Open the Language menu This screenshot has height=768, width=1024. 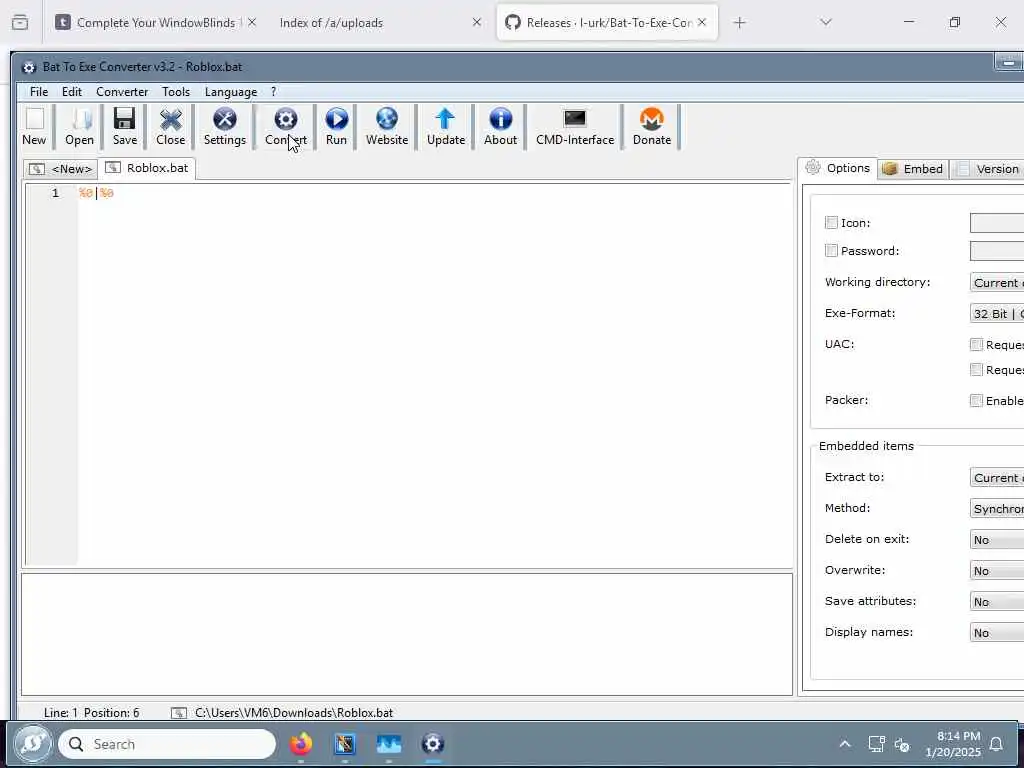pos(231,92)
